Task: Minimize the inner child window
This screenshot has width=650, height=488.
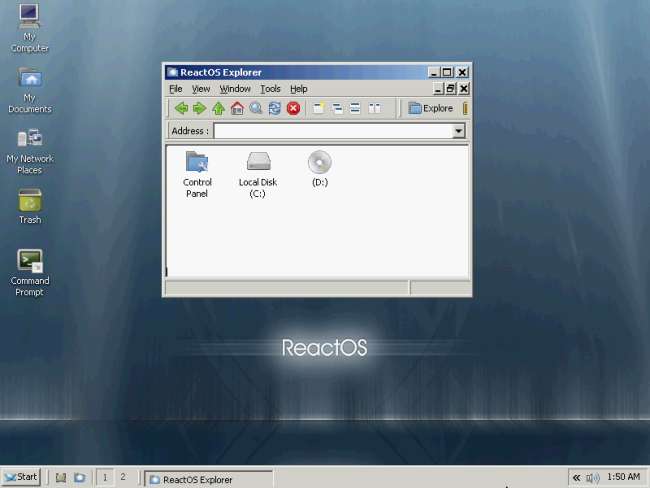Action: click(438, 89)
